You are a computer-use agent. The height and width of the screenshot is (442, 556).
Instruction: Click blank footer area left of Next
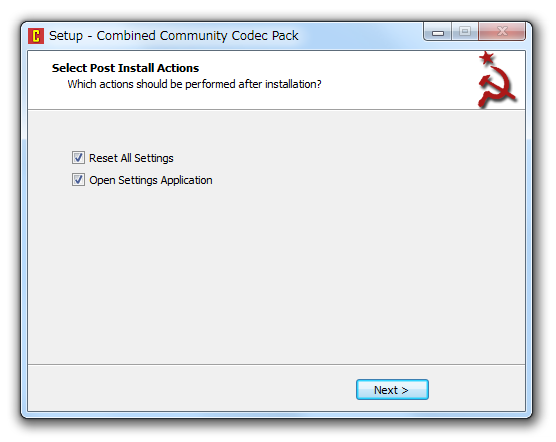pos(191,390)
